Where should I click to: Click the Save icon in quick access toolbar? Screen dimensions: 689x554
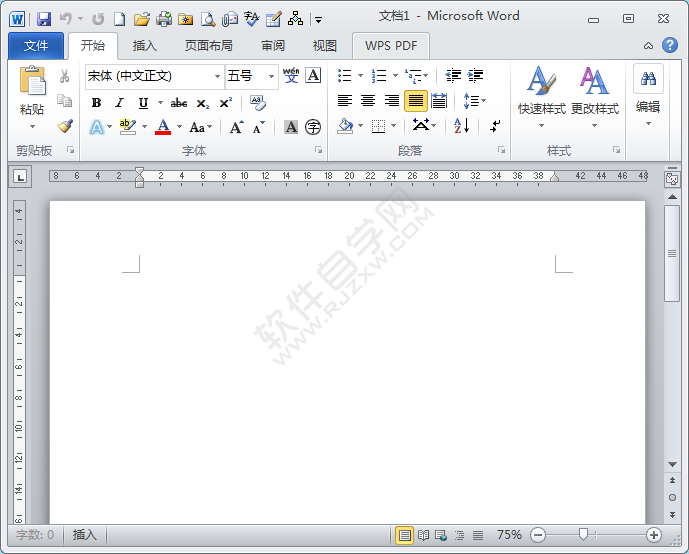click(43, 18)
